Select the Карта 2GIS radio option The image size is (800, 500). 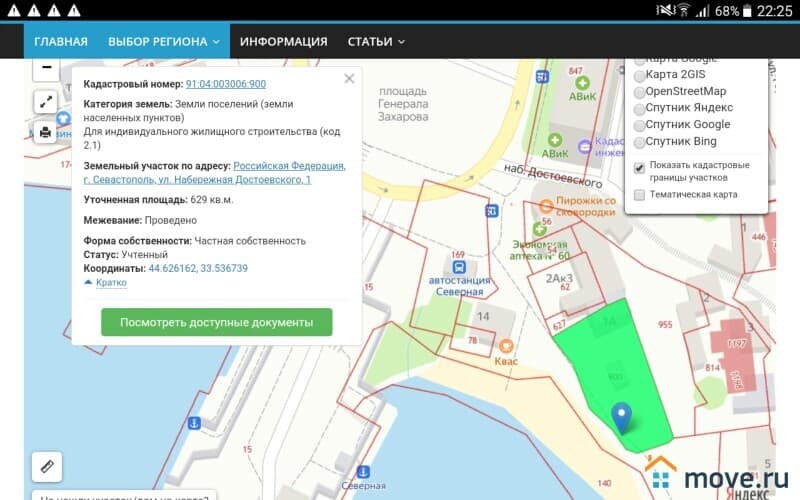(640, 76)
